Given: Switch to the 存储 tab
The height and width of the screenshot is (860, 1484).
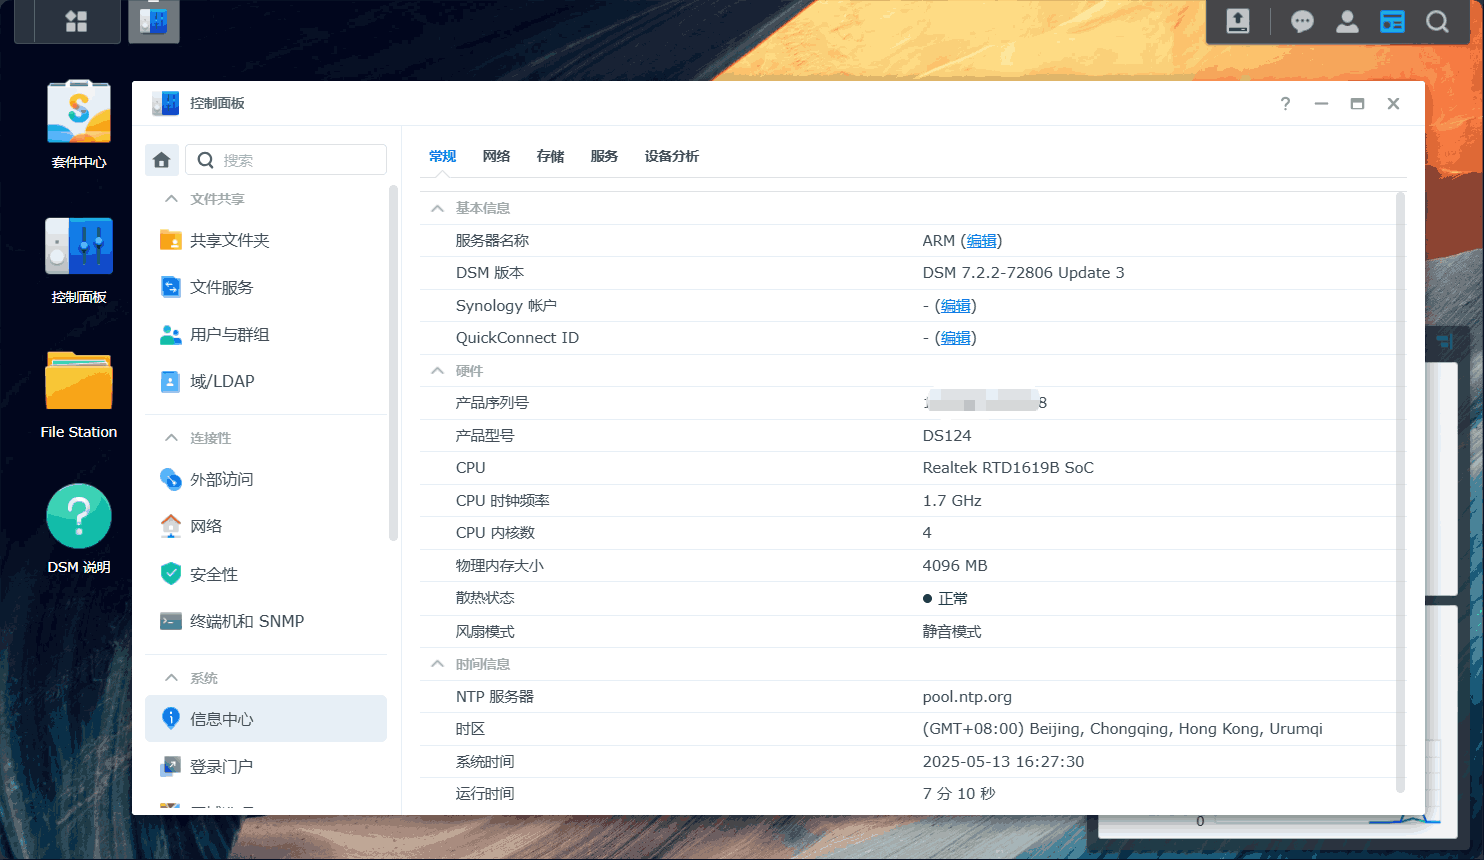Looking at the screenshot, I should 550,156.
